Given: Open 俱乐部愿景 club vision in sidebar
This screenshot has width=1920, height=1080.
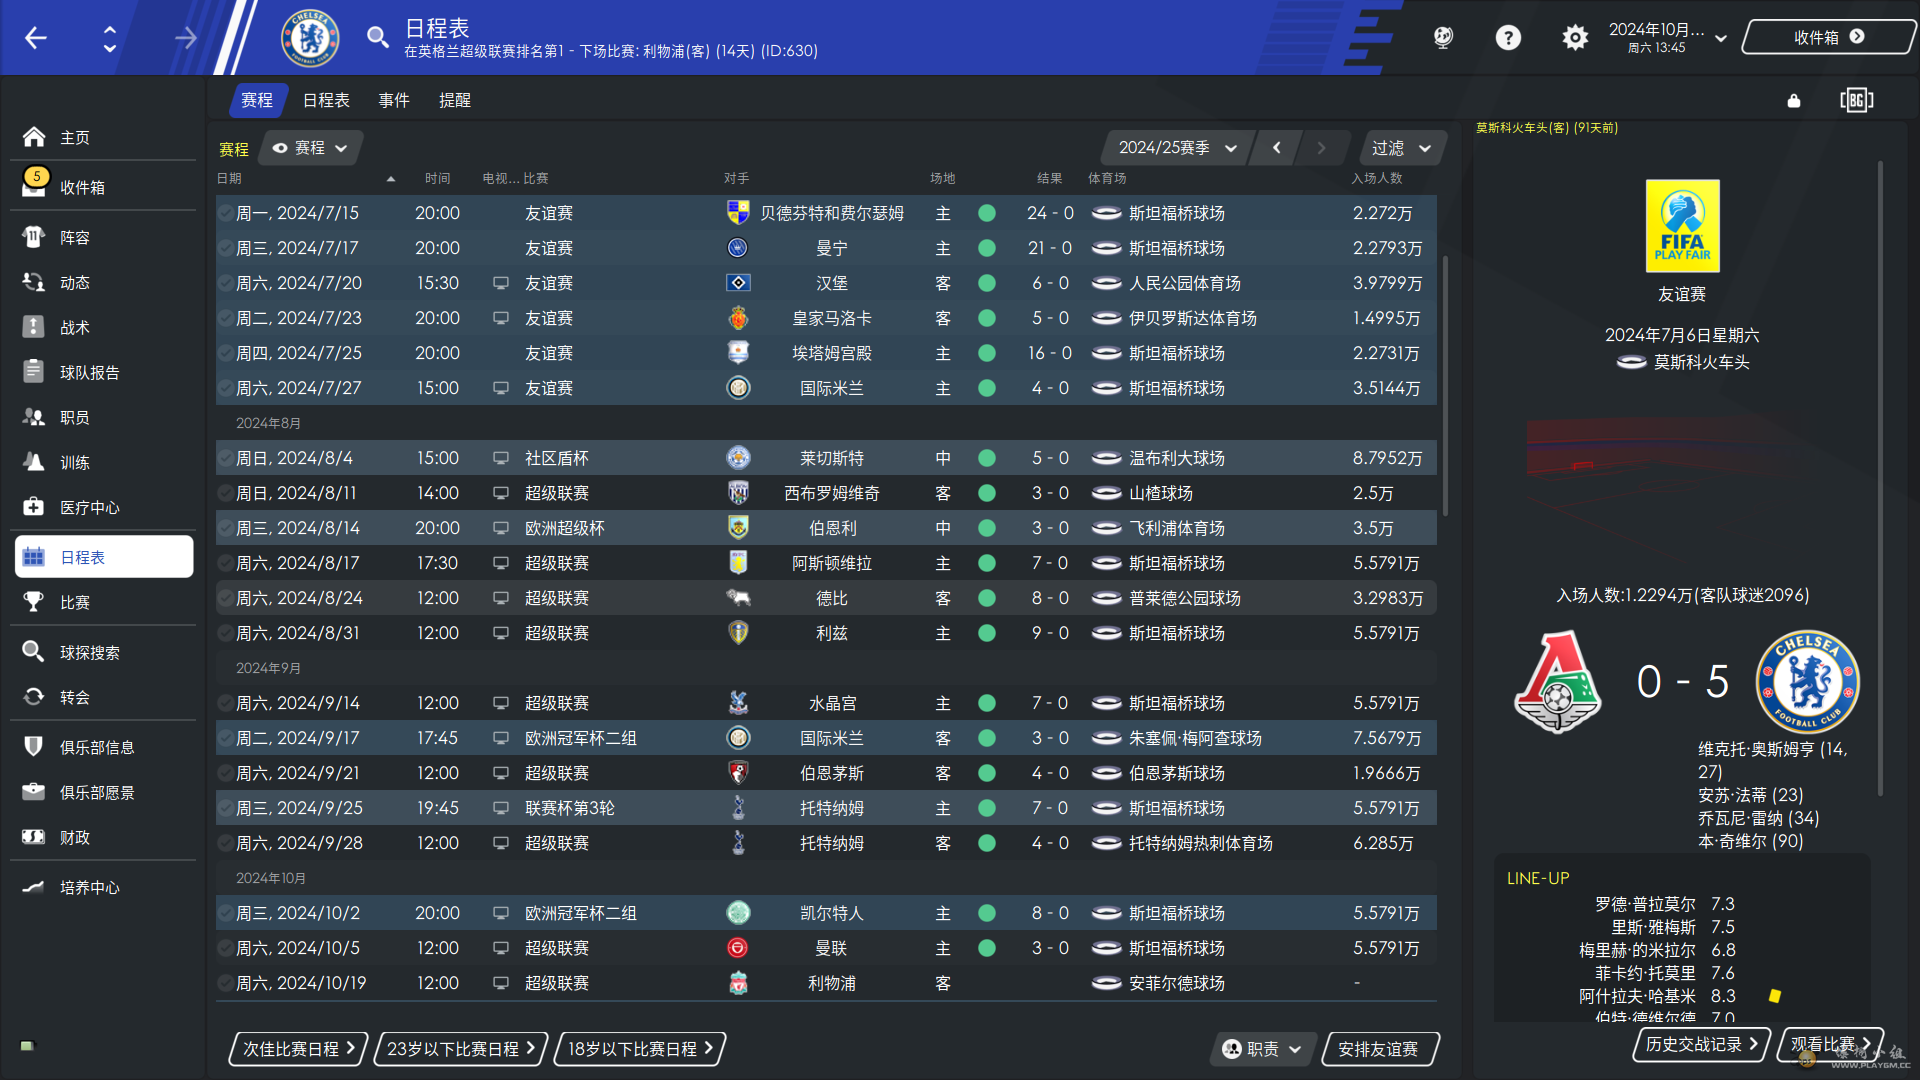Looking at the screenshot, I should point(104,792).
